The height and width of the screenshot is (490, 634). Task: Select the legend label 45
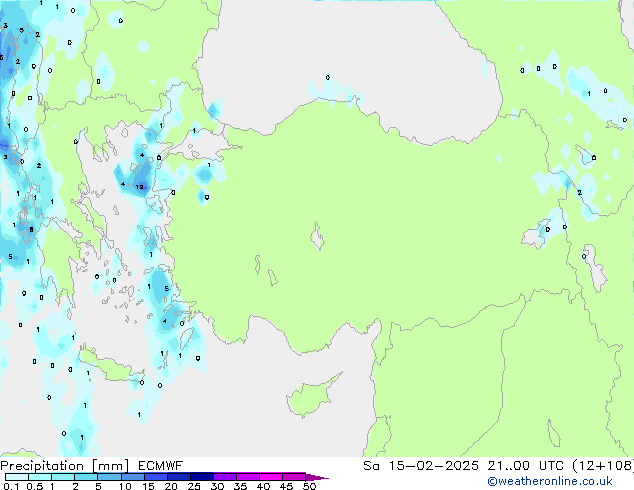286,486
